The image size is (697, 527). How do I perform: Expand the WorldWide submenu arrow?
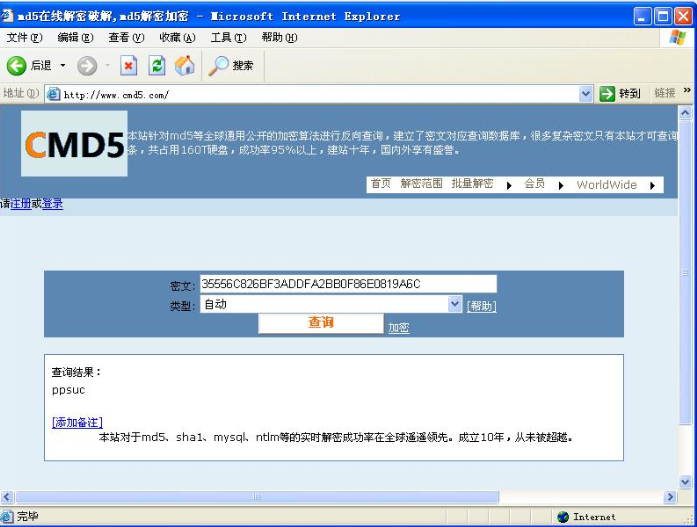652,186
